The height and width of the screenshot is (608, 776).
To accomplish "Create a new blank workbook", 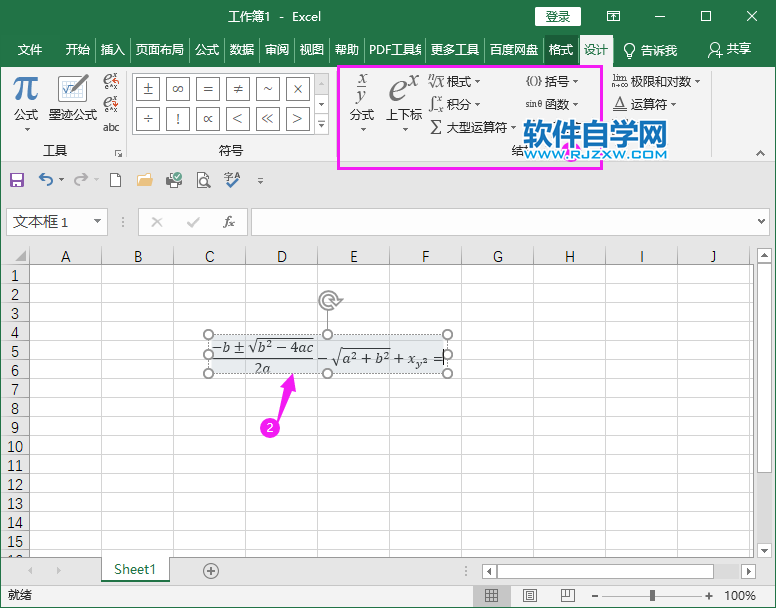I will (x=115, y=180).
